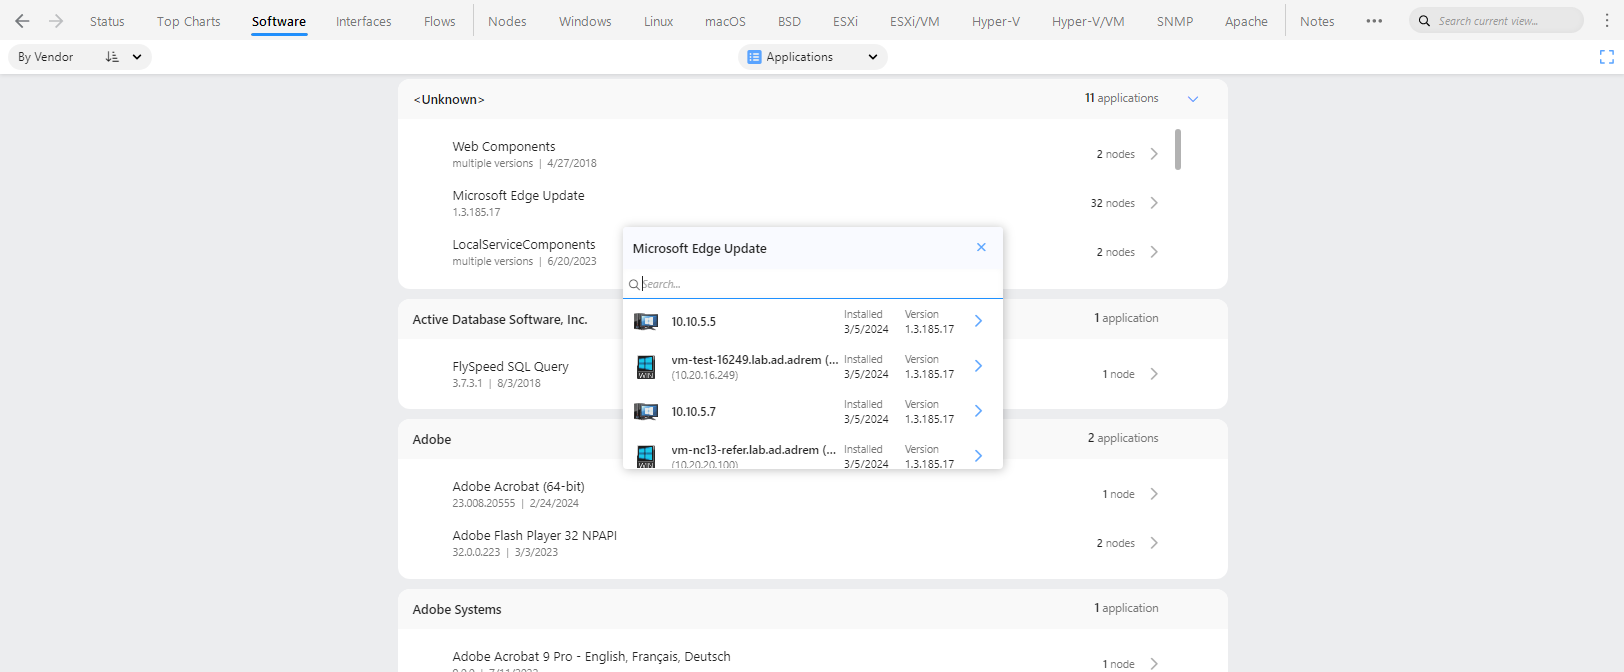Screen dimensions: 1624x672
Task: Expand Microsoft Edge Update 32 nodes chevron
Action: 1154,203
